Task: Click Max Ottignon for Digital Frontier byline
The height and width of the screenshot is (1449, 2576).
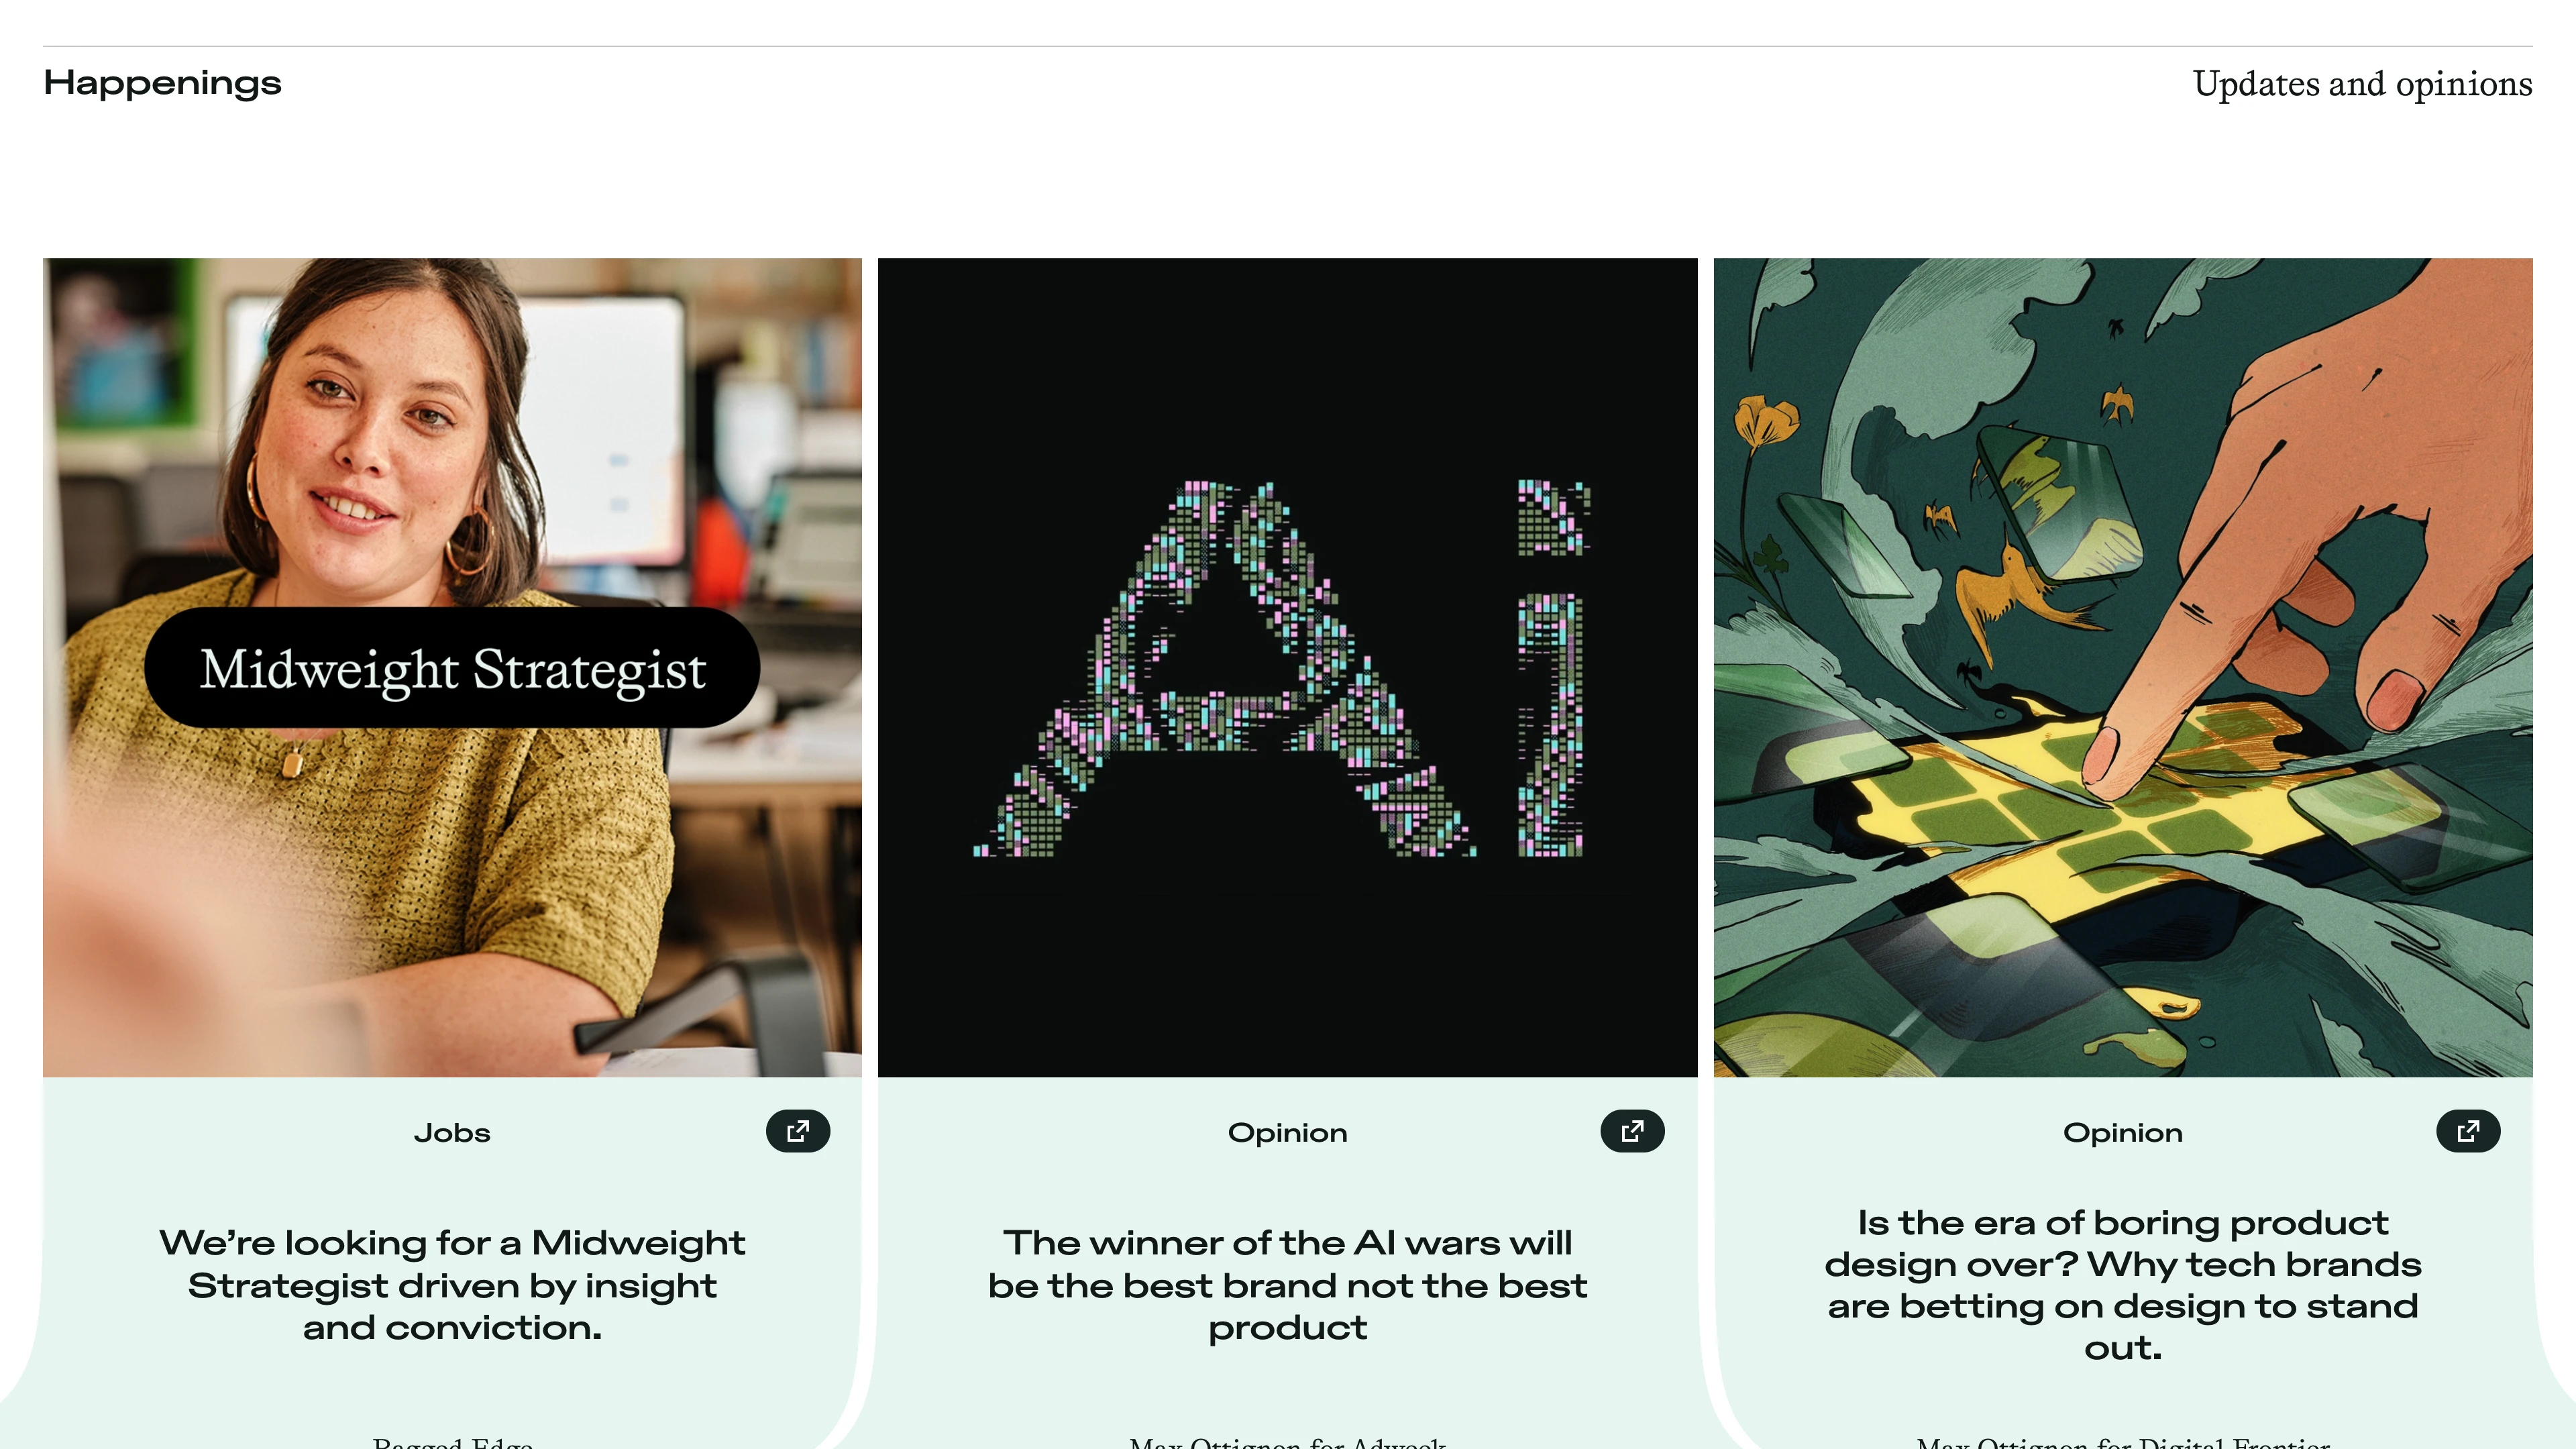Action: 2123,1442
